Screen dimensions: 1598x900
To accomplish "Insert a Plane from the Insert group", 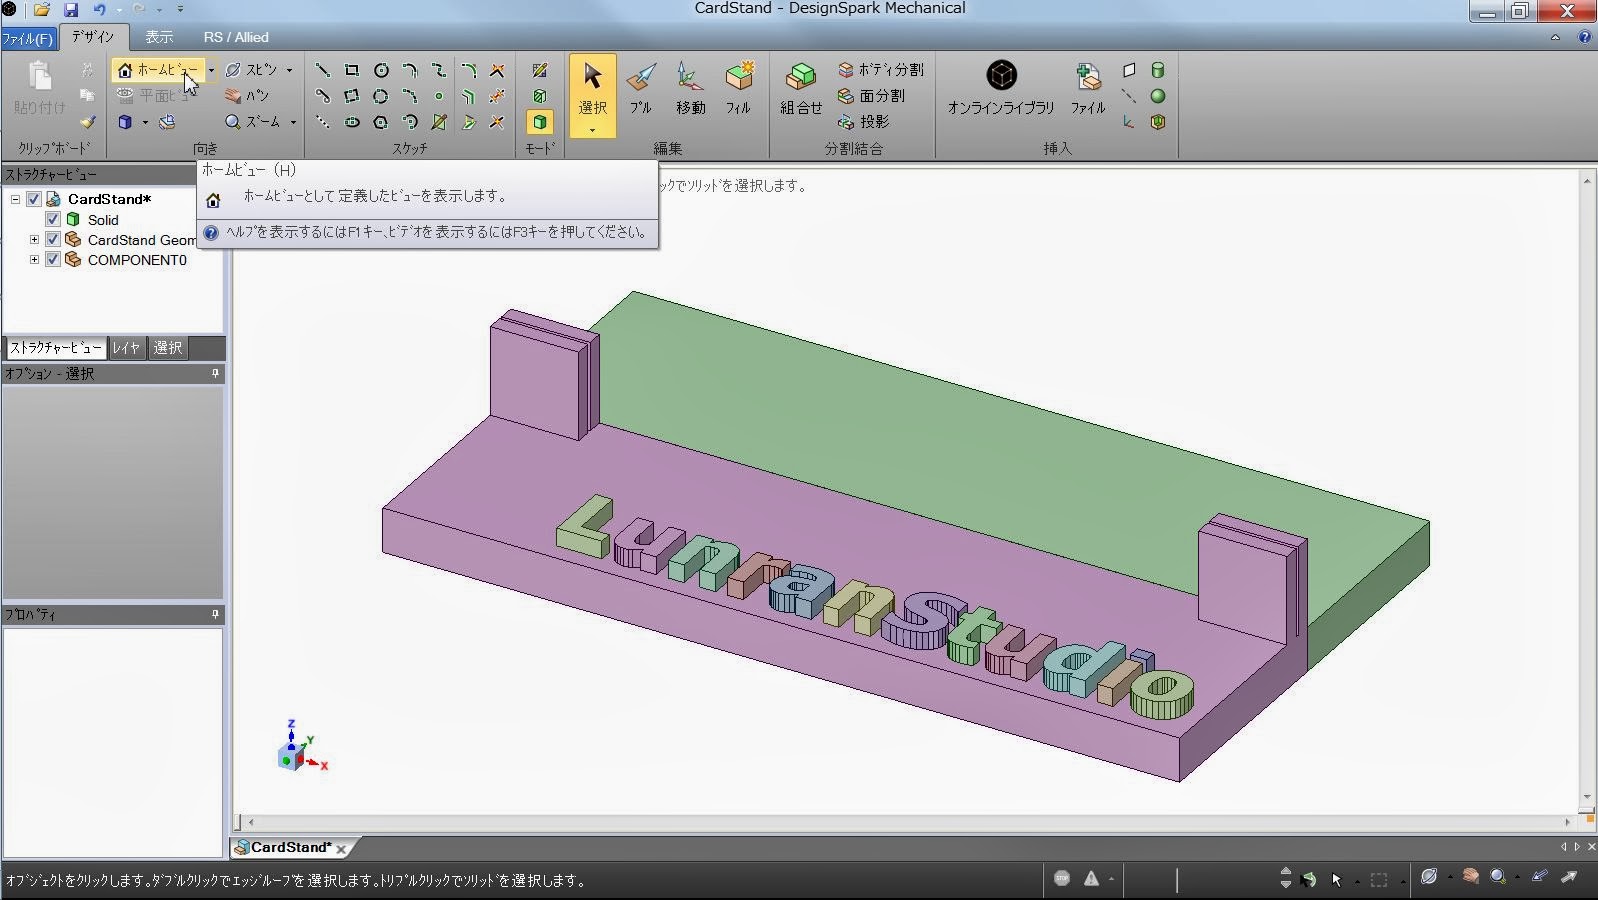I will (x=1129, y=70).
